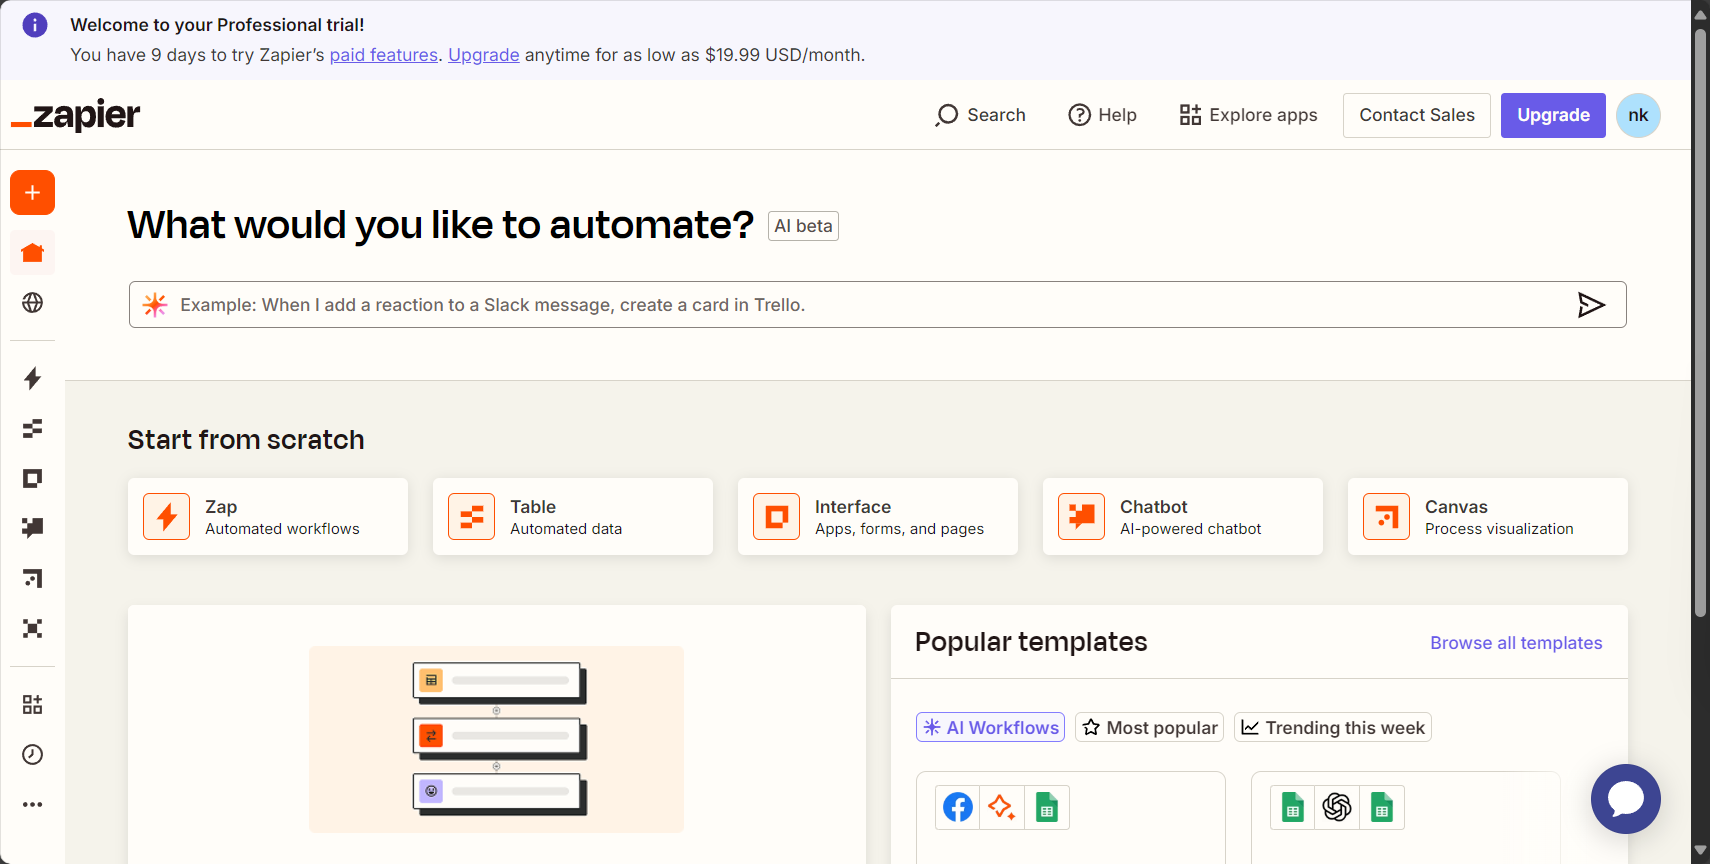This screenshot has height=864, width=1710.
Task: Open Apps grid icon in sidebar
Action: [32, 704]
